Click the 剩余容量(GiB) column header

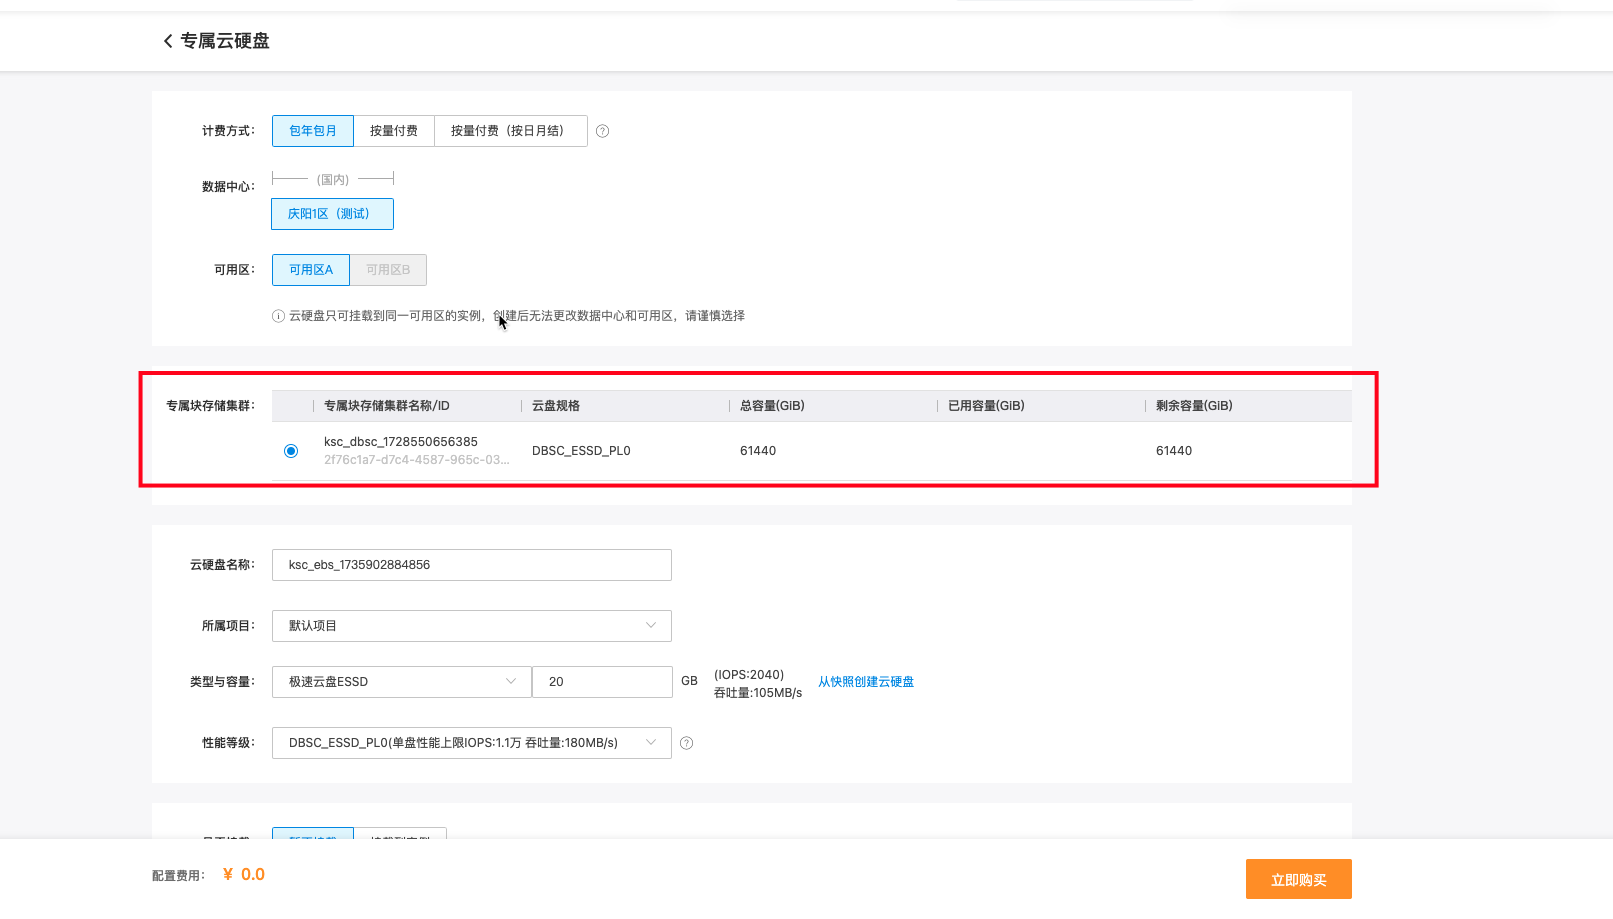click(x=1194, y=406)
